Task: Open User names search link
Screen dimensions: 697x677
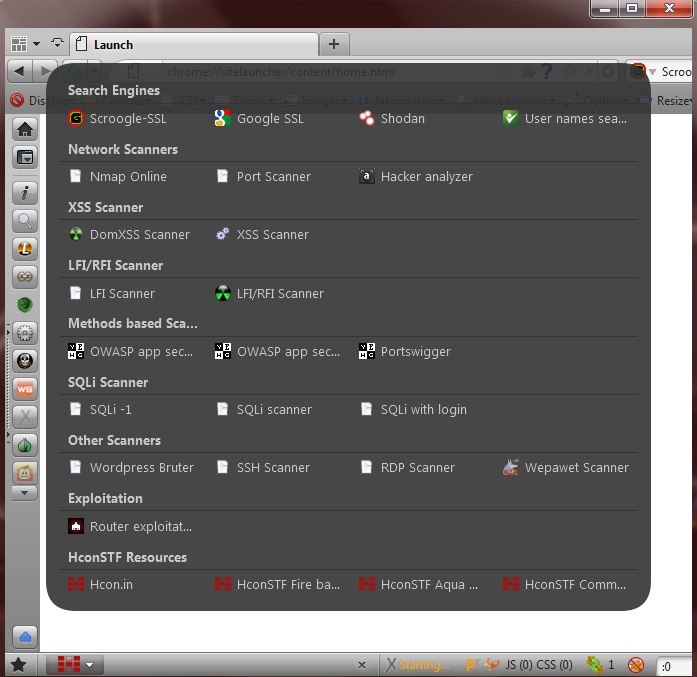Action: tap(565, 119)
